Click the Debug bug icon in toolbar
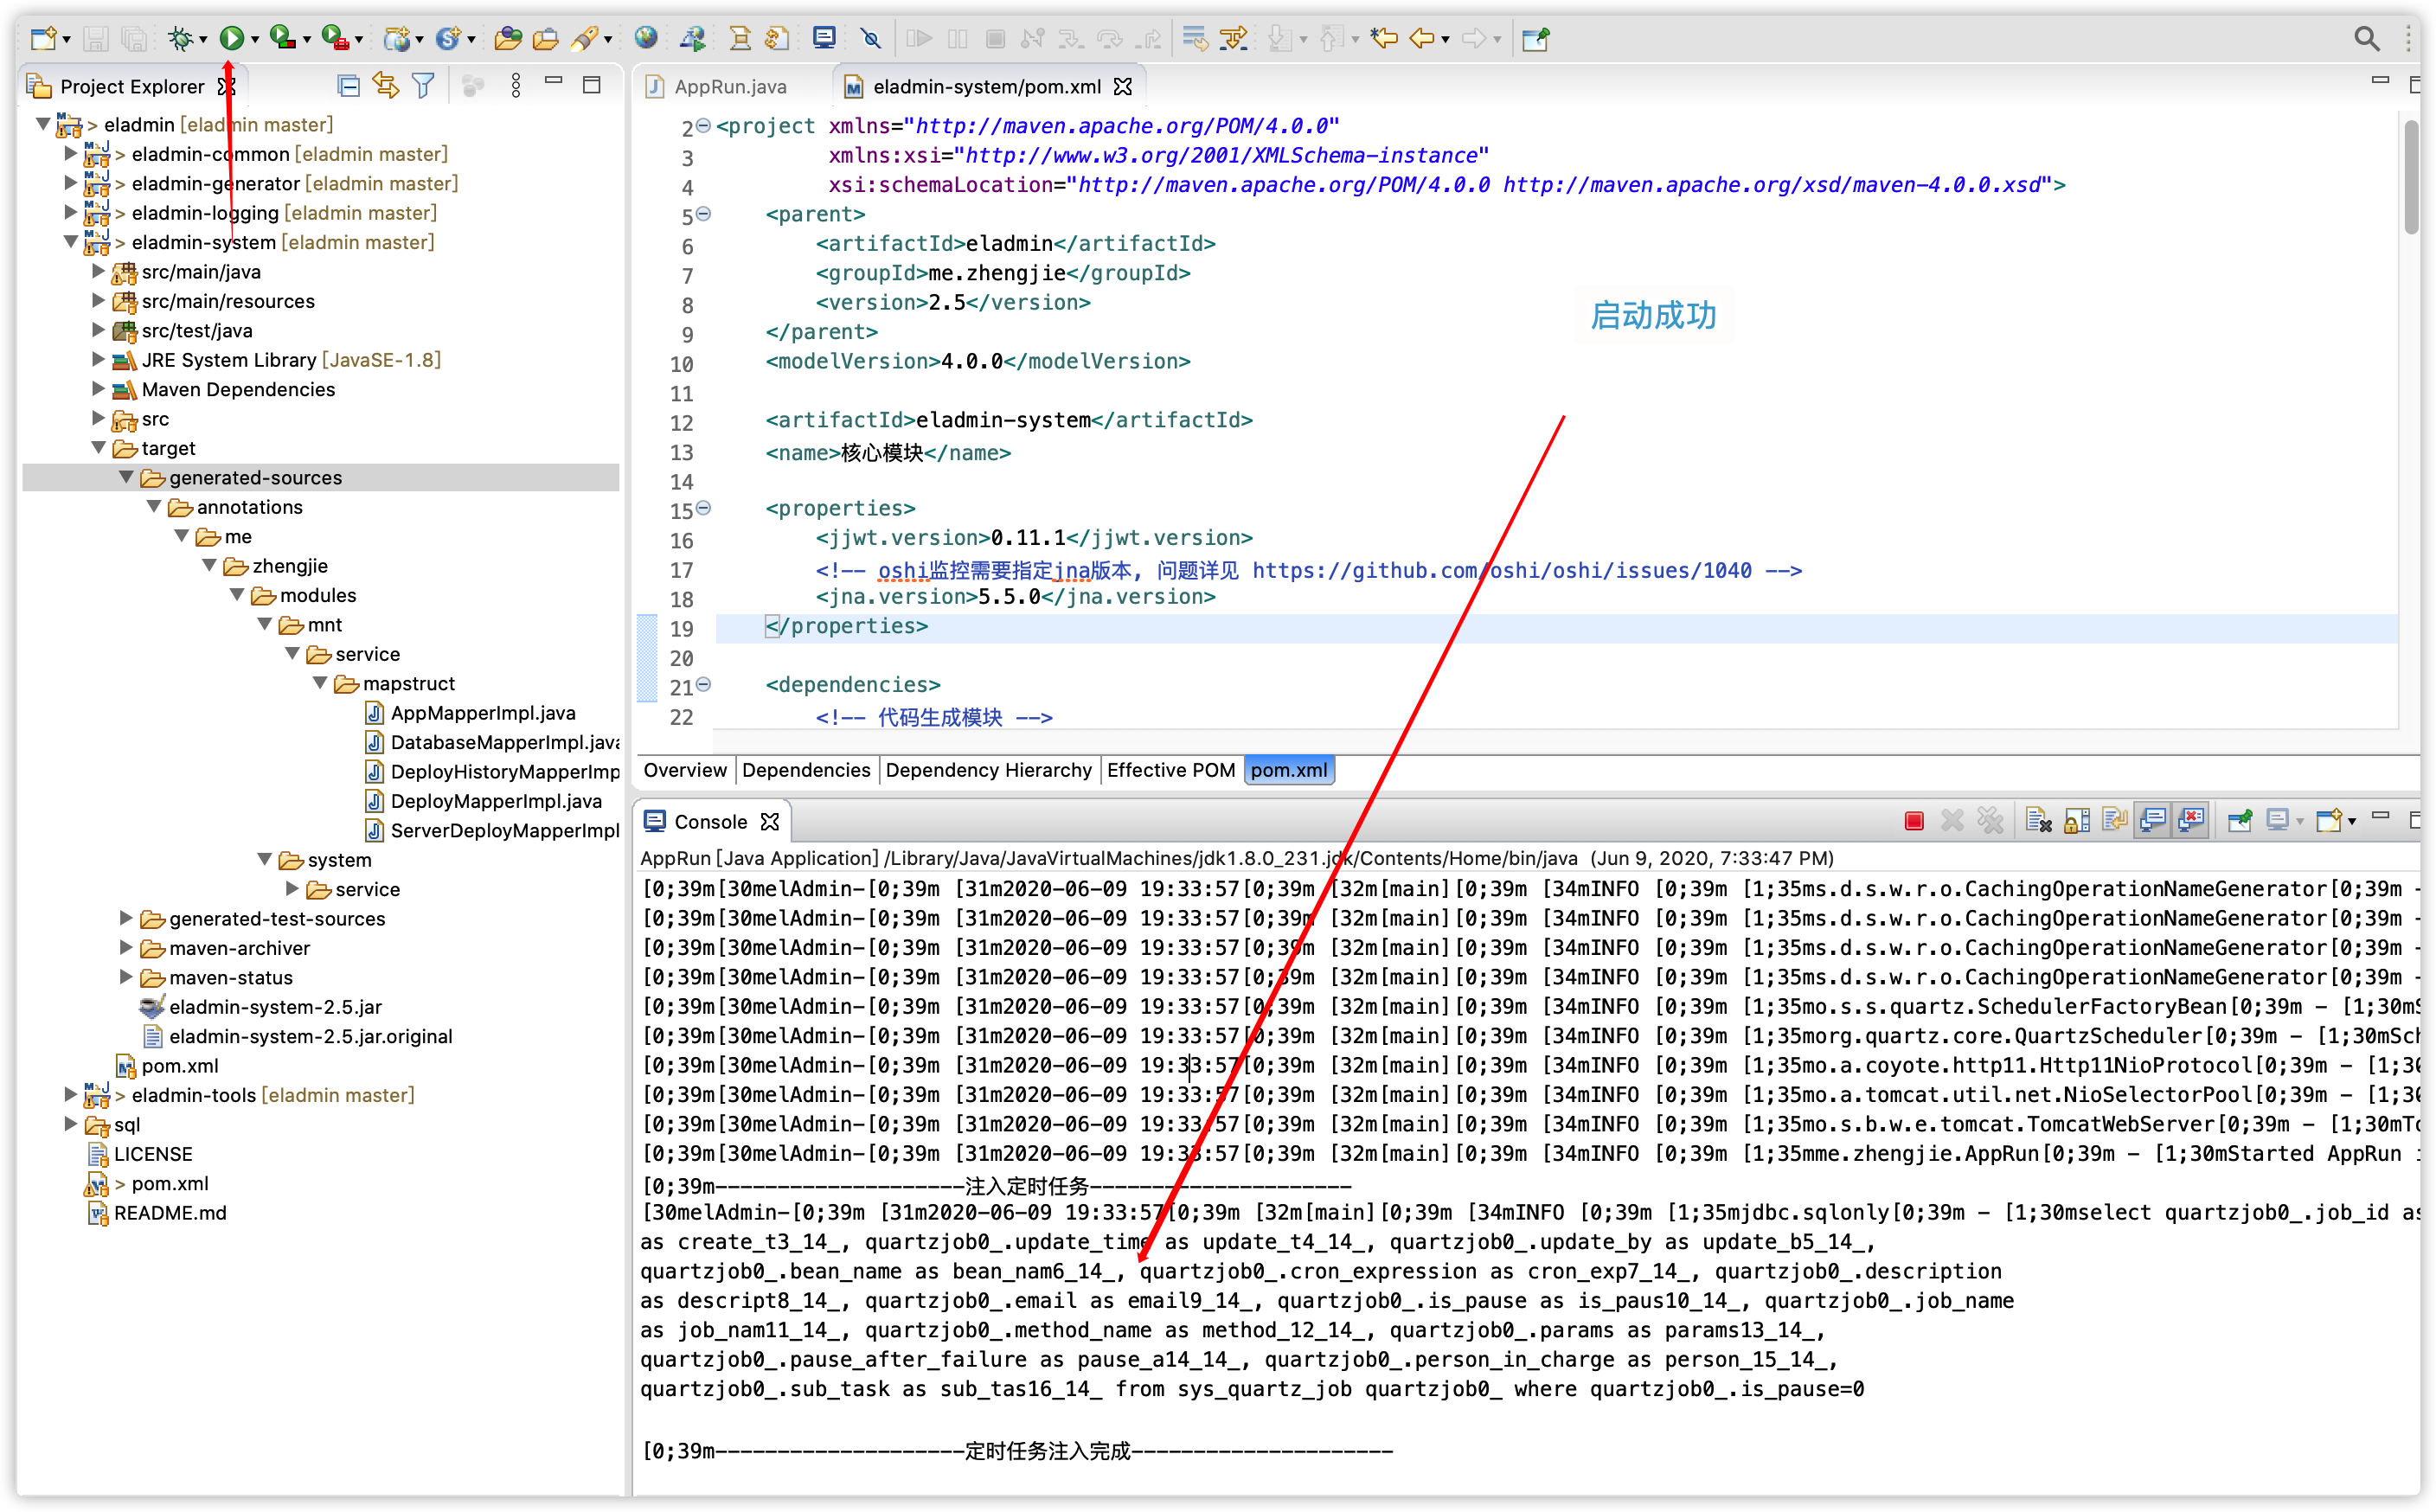This screenshot has height=1512, width=2436. click(x=179, y=38)
